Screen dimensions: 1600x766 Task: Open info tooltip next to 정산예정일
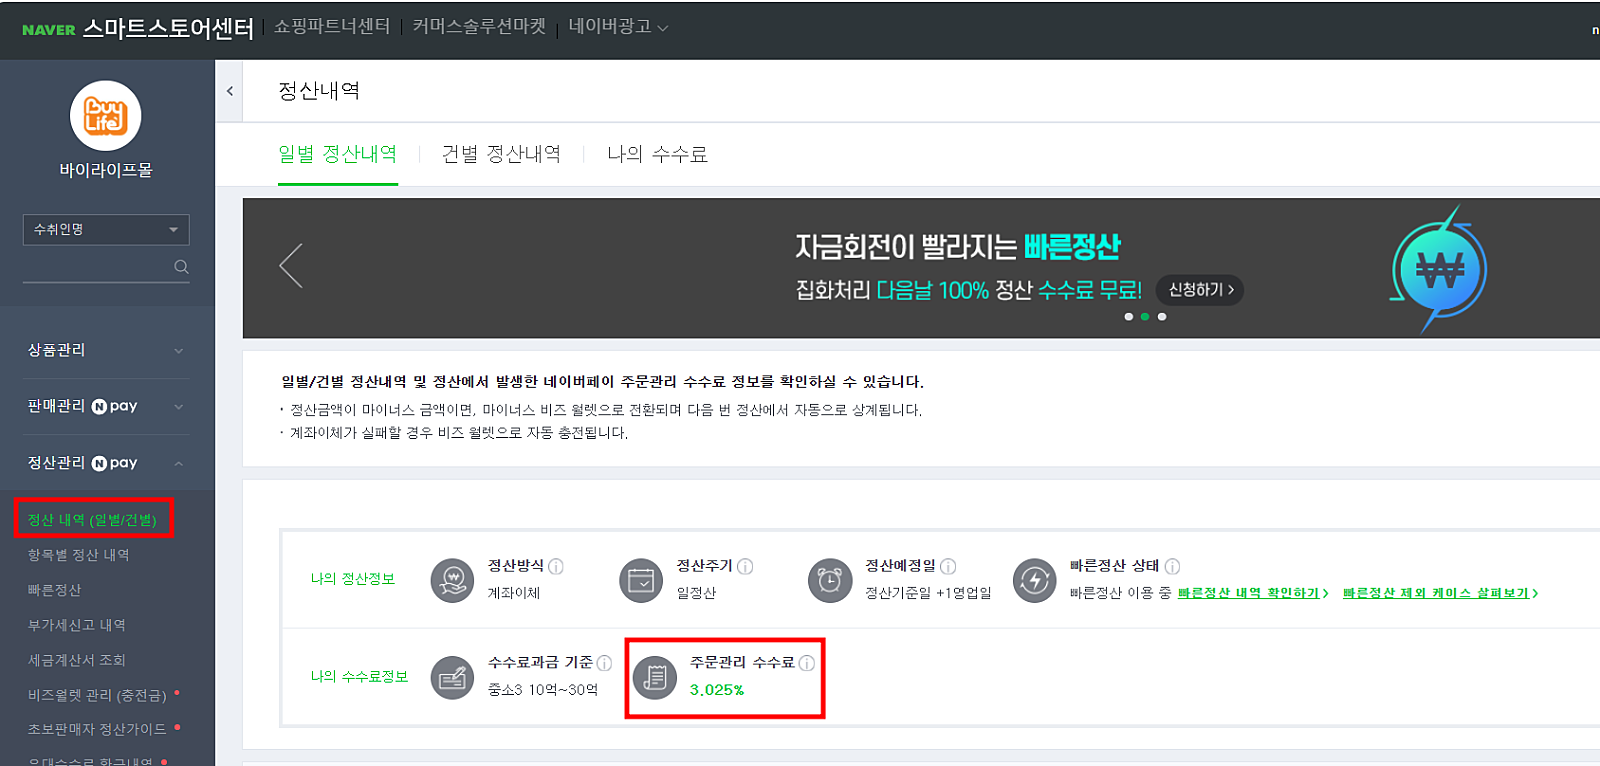[x=948, y=566]
